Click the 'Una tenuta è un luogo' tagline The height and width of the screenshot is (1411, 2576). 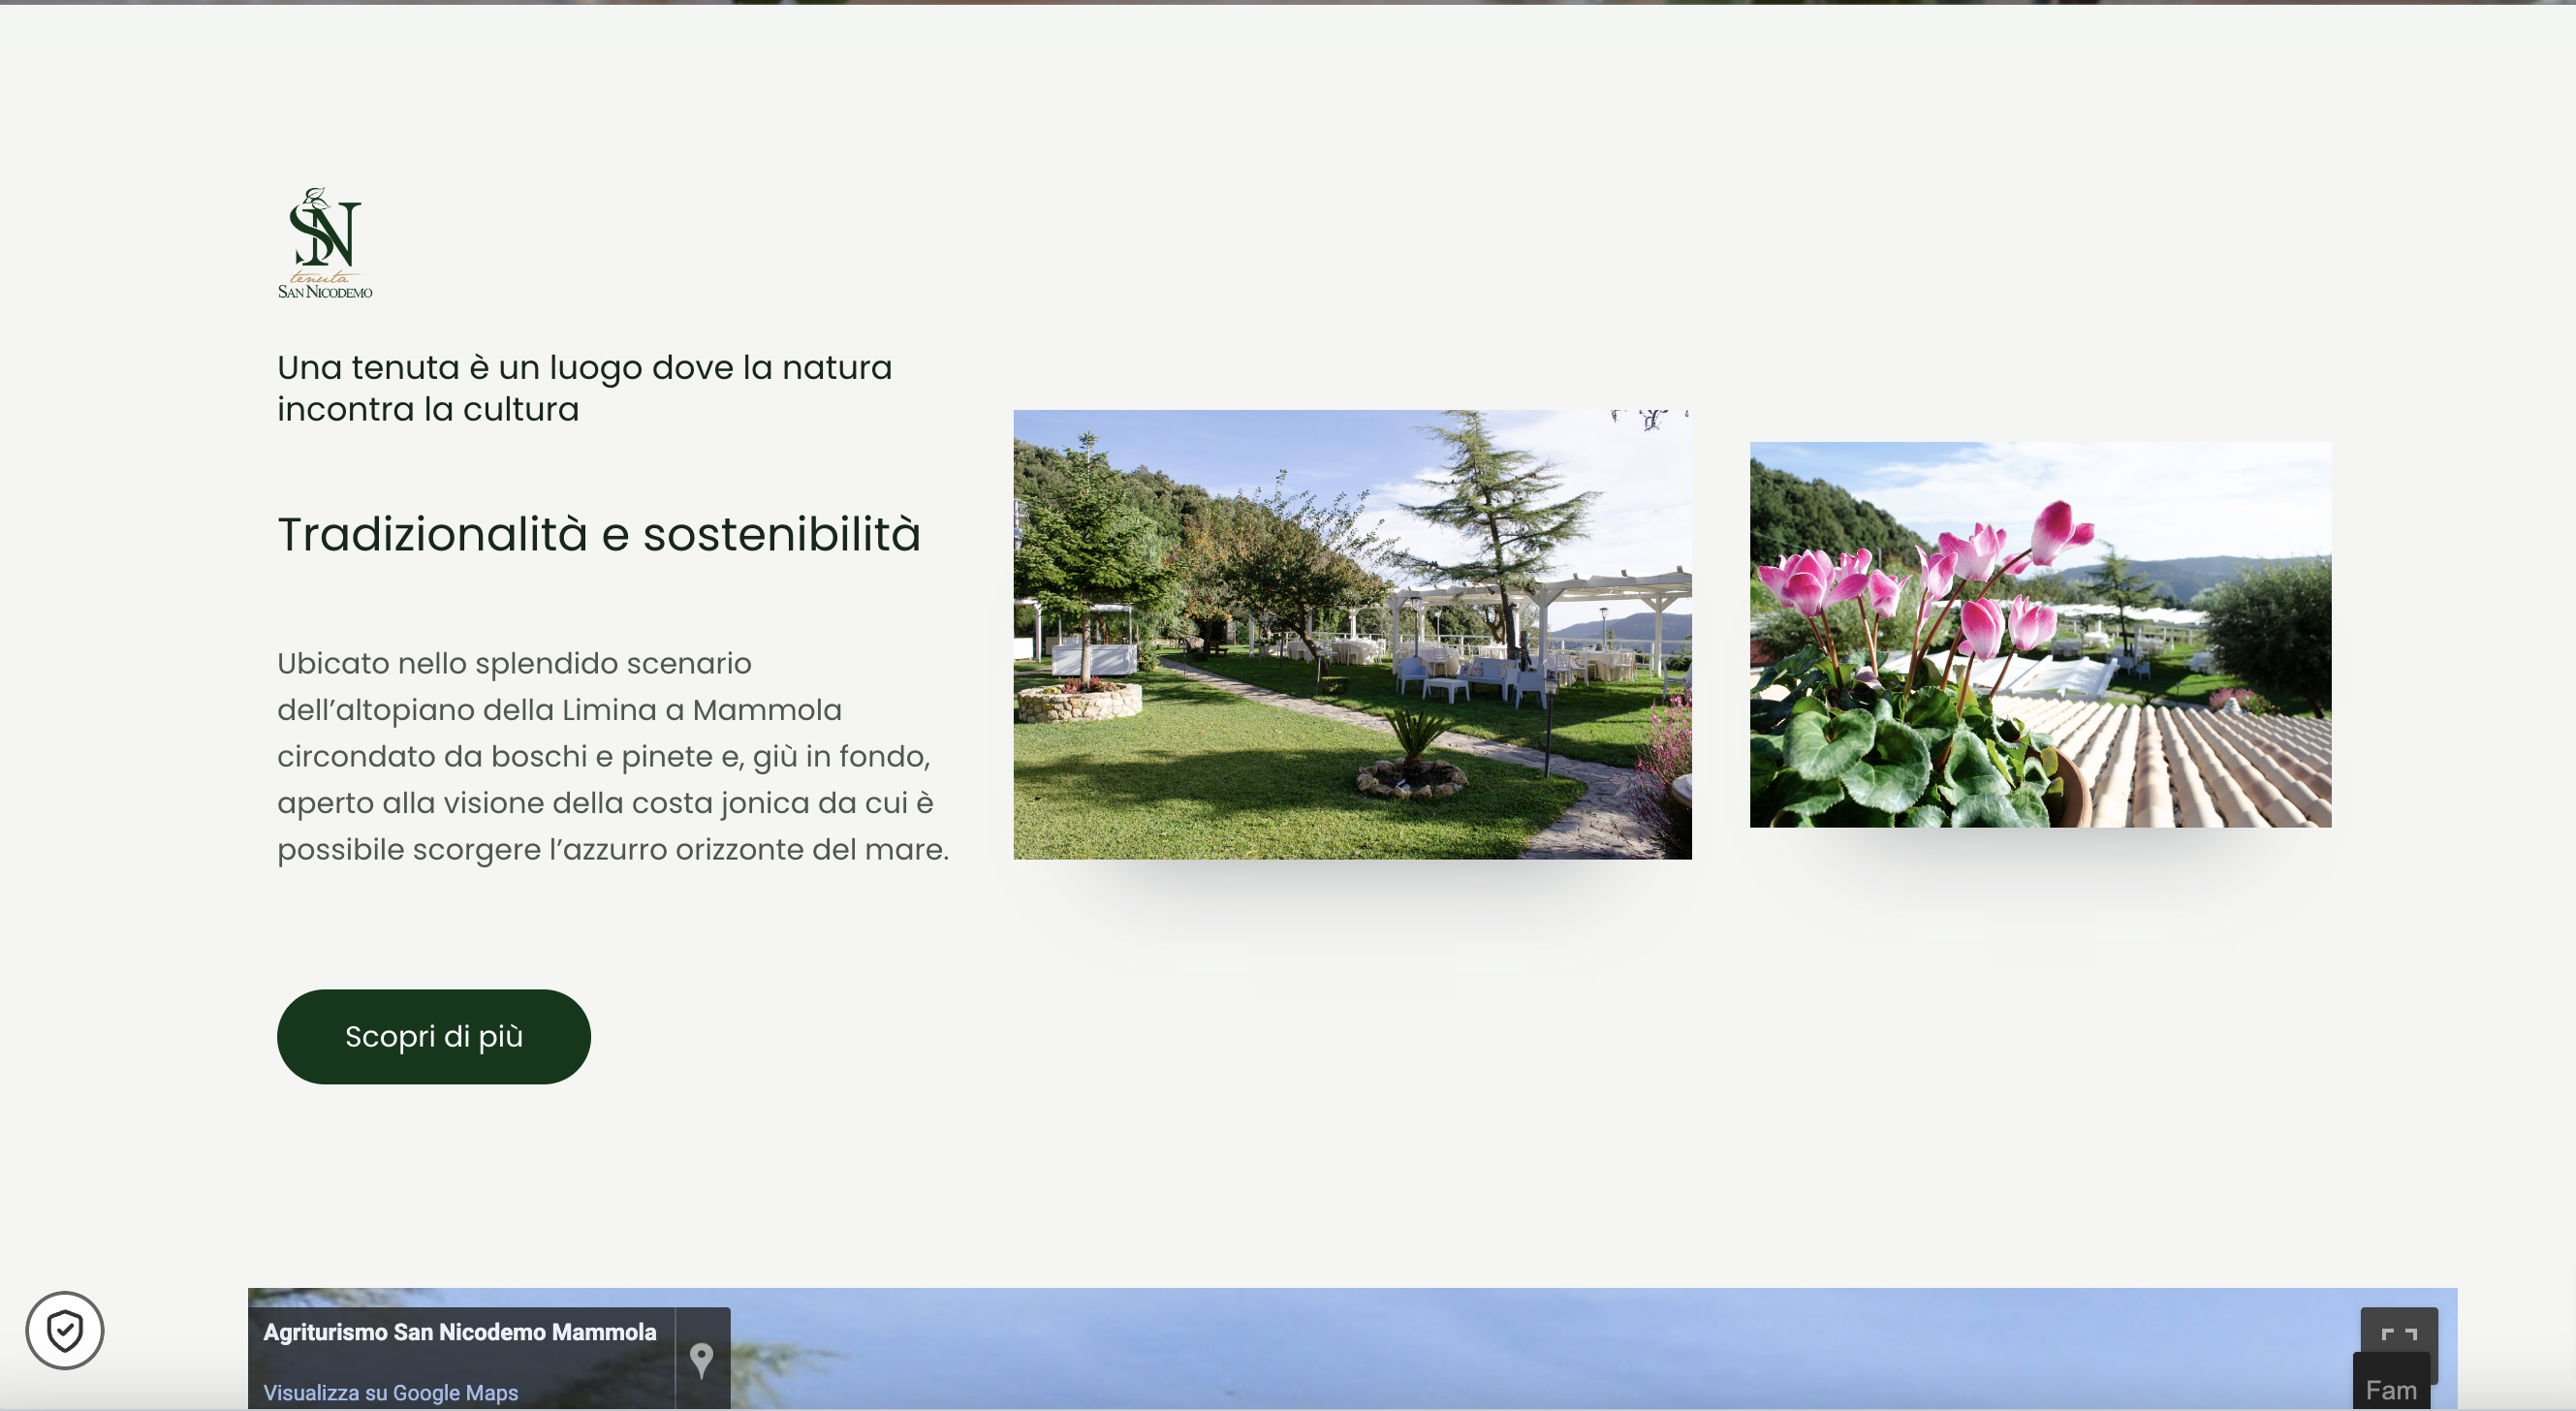click(584, 388)
